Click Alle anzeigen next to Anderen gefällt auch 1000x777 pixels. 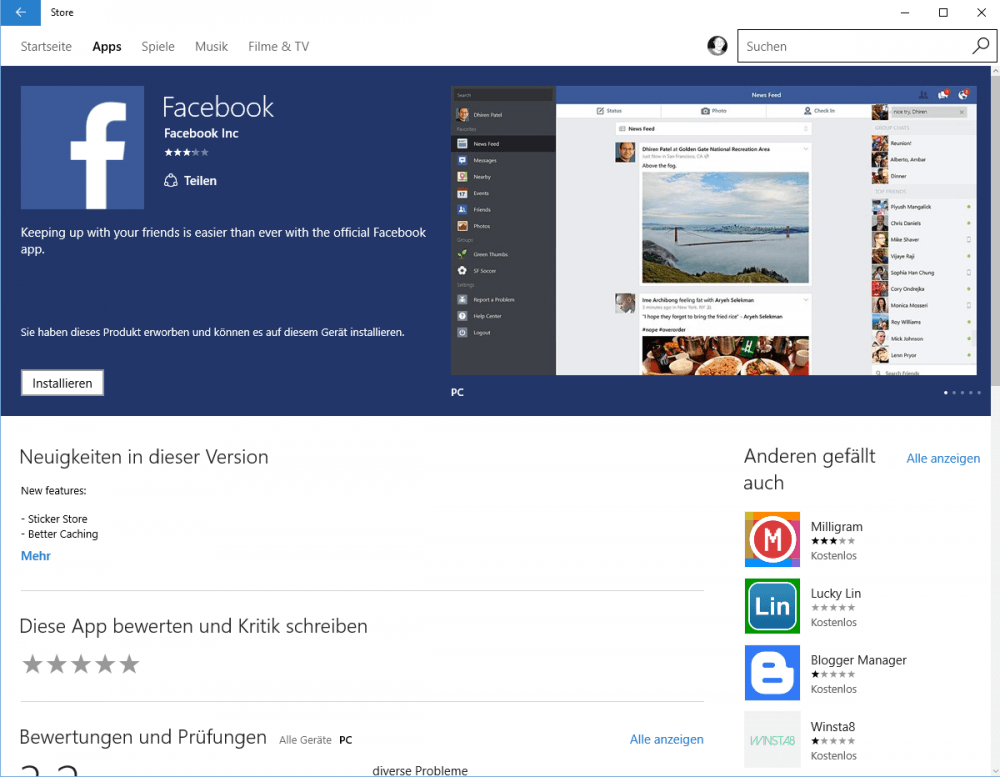(x=943, y=458)
